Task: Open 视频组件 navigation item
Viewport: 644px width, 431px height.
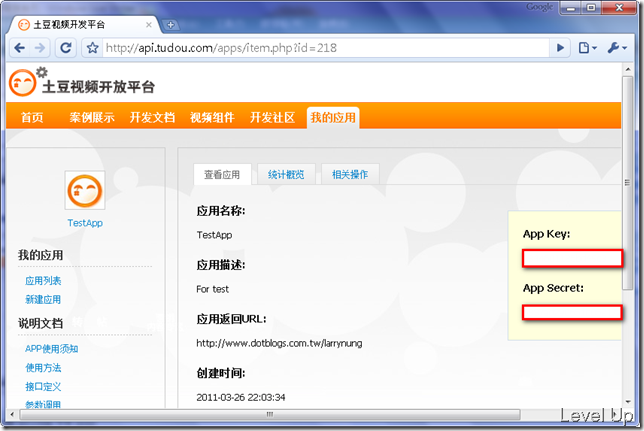Action: point(212,118)
